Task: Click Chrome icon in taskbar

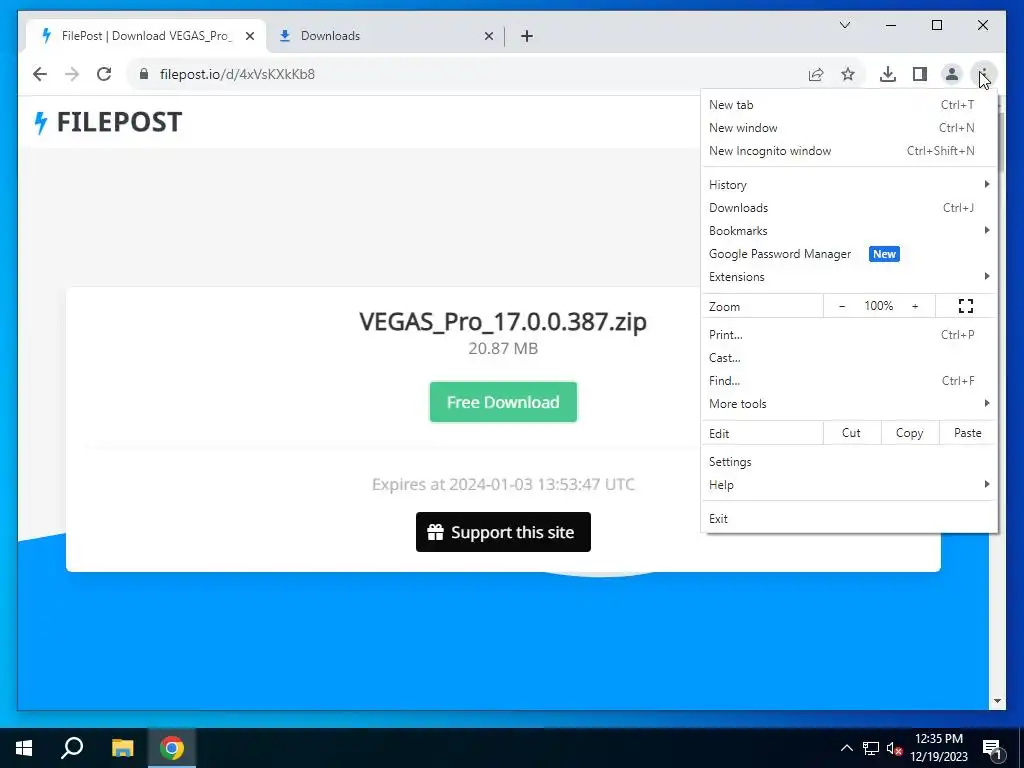Action: 172,748
